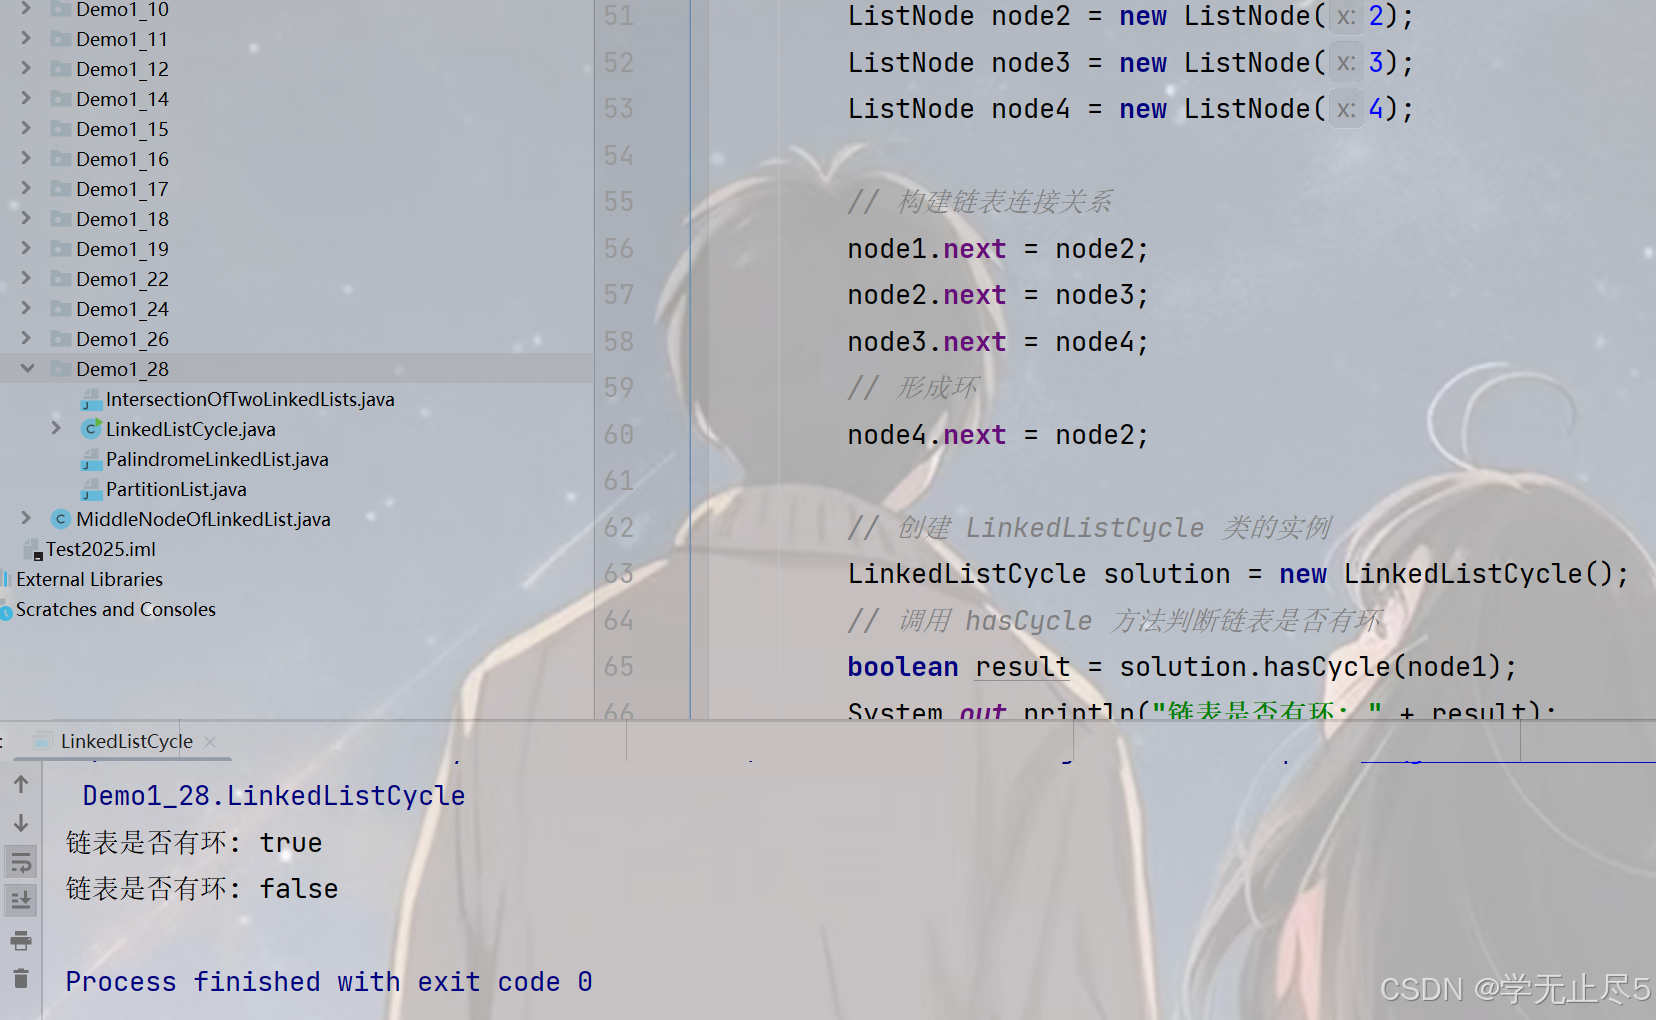Expand the Demo1_14 folder

(27, 99)
